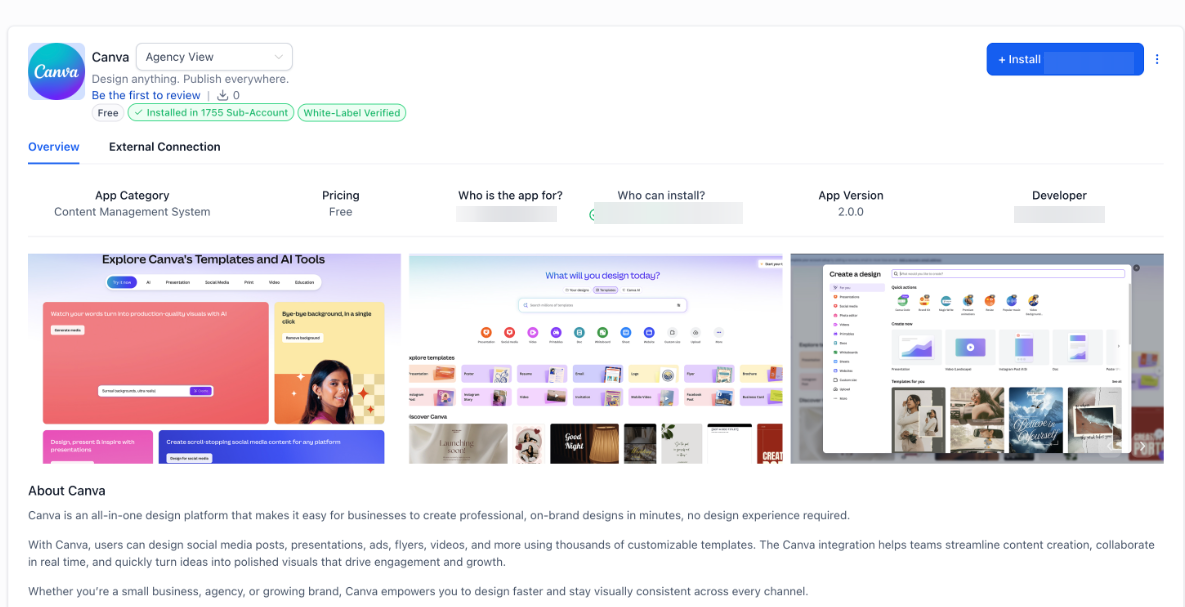Screen dimensions: 1185x607
Task: Click the green icon under Who can install
Action: pyautogui.click(x=592, y=215)
